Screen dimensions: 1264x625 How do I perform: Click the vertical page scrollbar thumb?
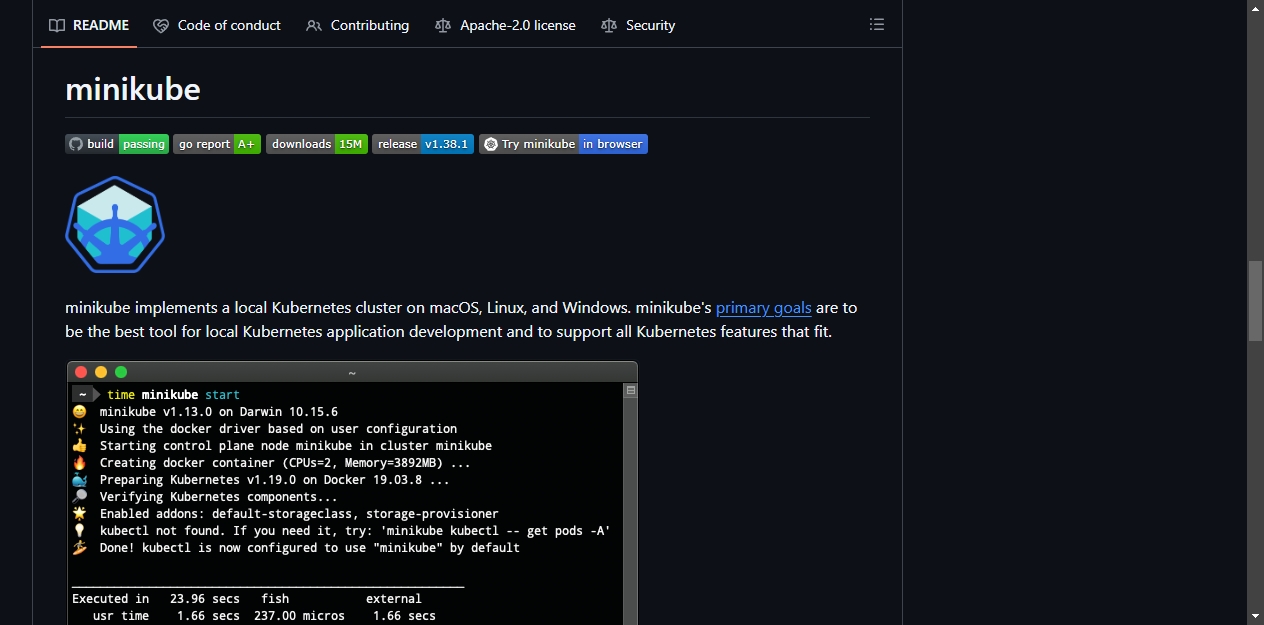click(x=1255, y=301)
